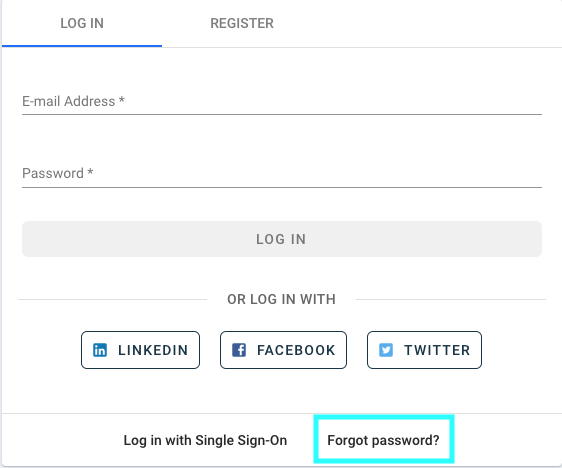The width and height of the screenshot is (562, 468).
Task: Open Log in with Single Sign-On
Action: tap(205, 440)
